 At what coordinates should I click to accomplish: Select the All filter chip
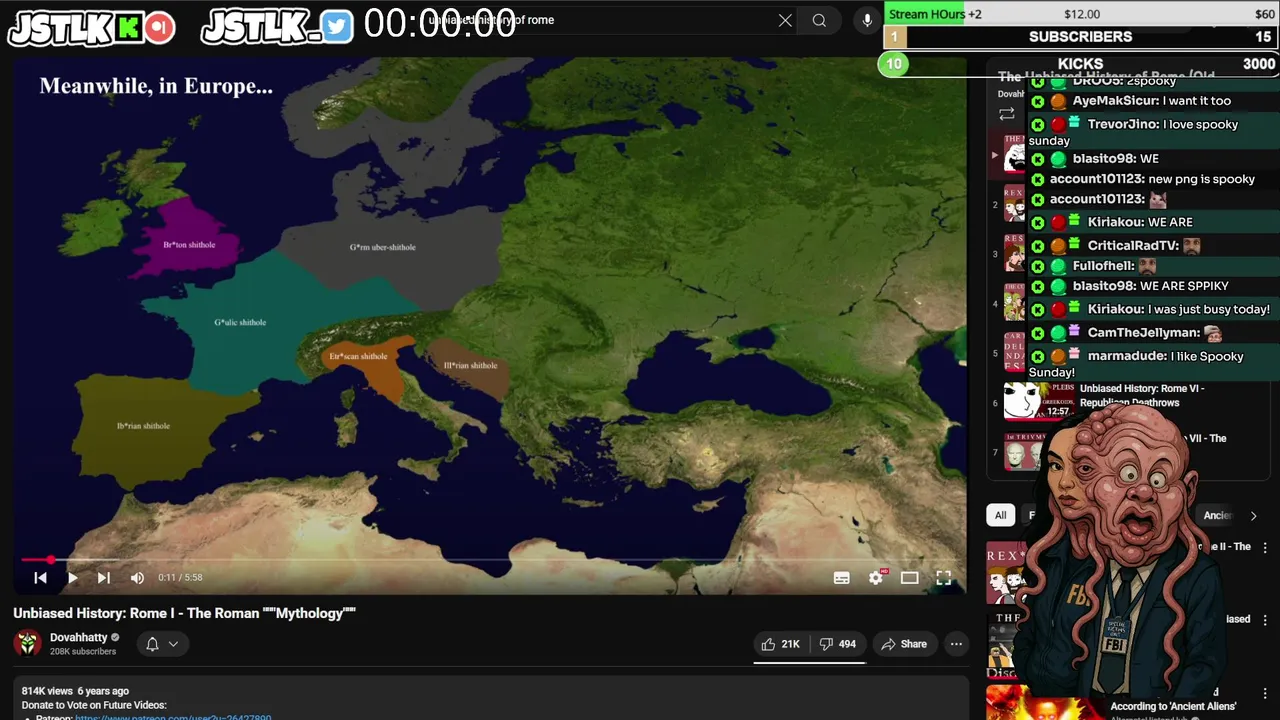(x=1000, y=515)
